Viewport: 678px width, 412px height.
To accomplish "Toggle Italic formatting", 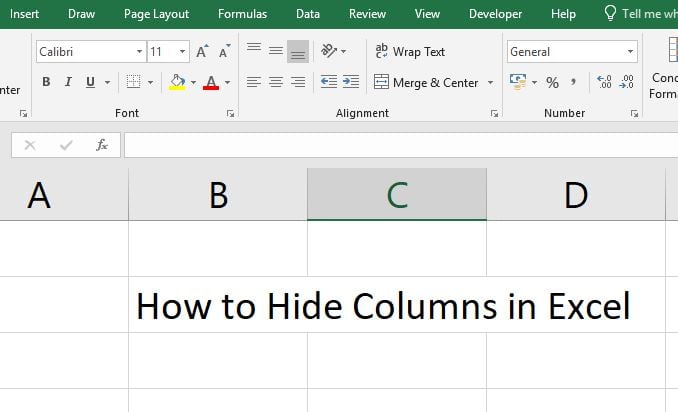I will tap(68, 82).
